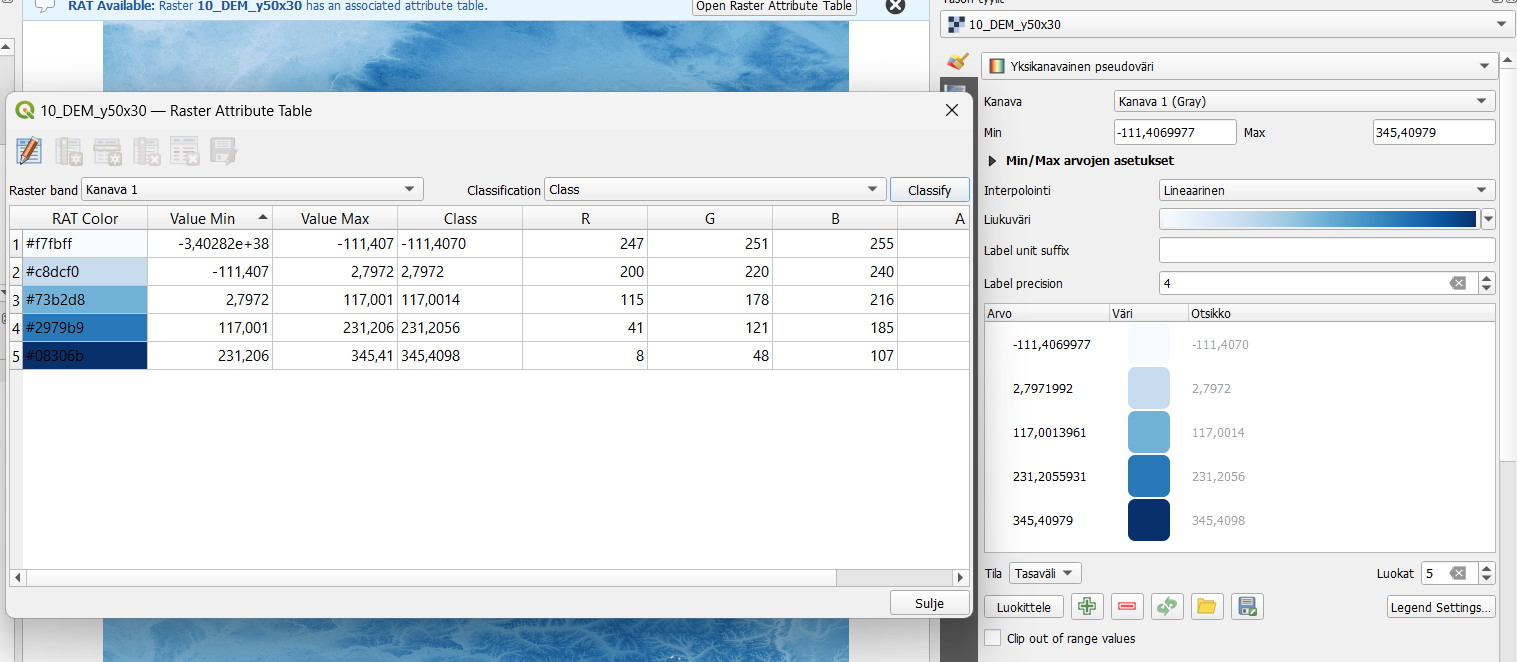The height and width of the screenshot is (662, 1517).
Task: Click the RAT Color column header
Action: (85, 218)
